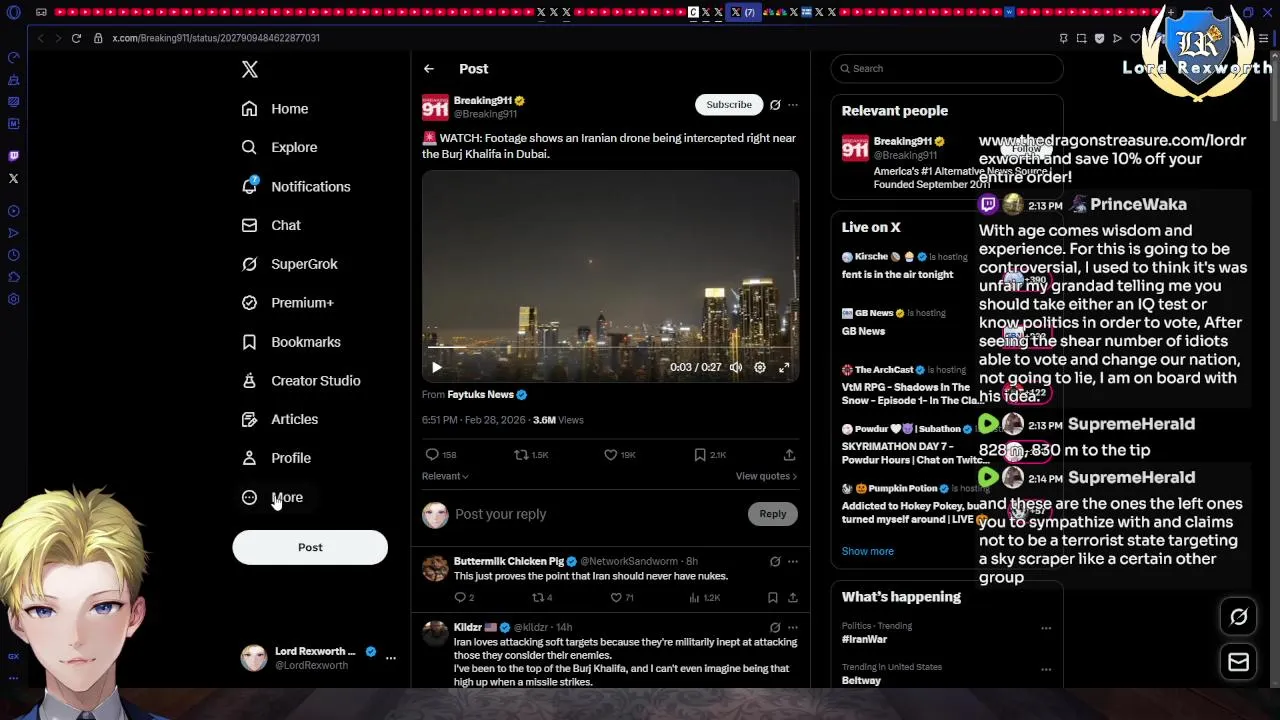Open floating Messages envelope button
Screen dimensions: 1280x720
click(x=1238, y=662)
